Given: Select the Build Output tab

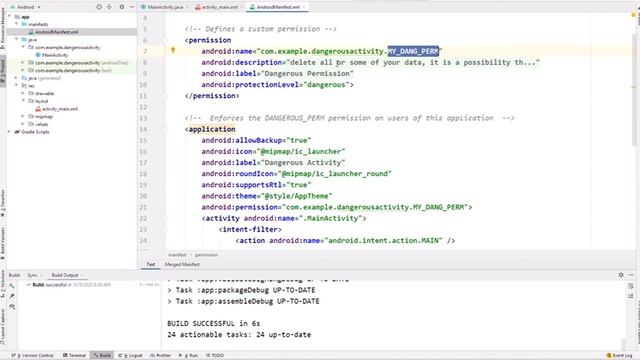Looking at the screenshot, I should [64, 275].
